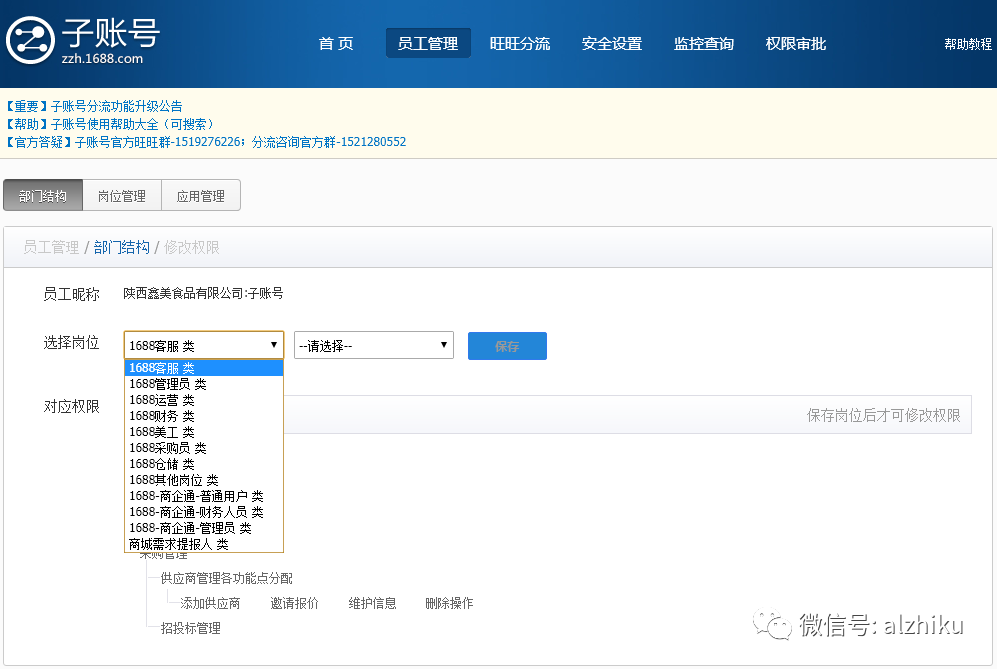Select the 1688运营 类 option
997x669 pixels.
click(x=203, y=400)
